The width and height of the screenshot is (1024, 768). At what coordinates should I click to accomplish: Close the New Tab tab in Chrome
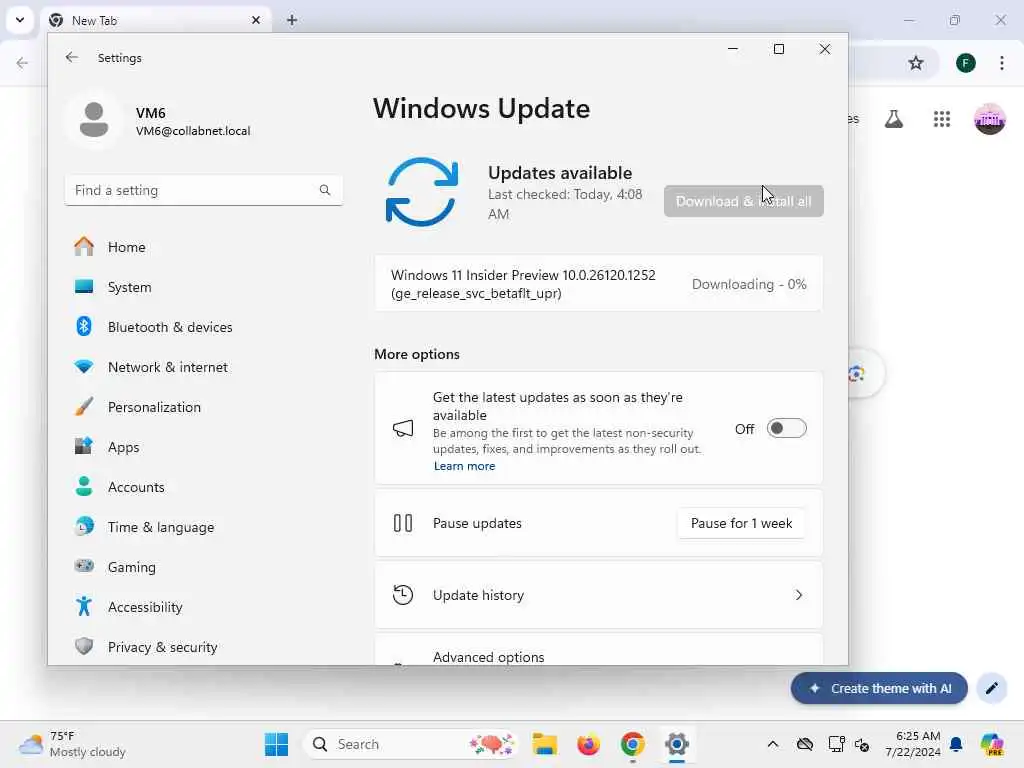[x=256, y=20]
